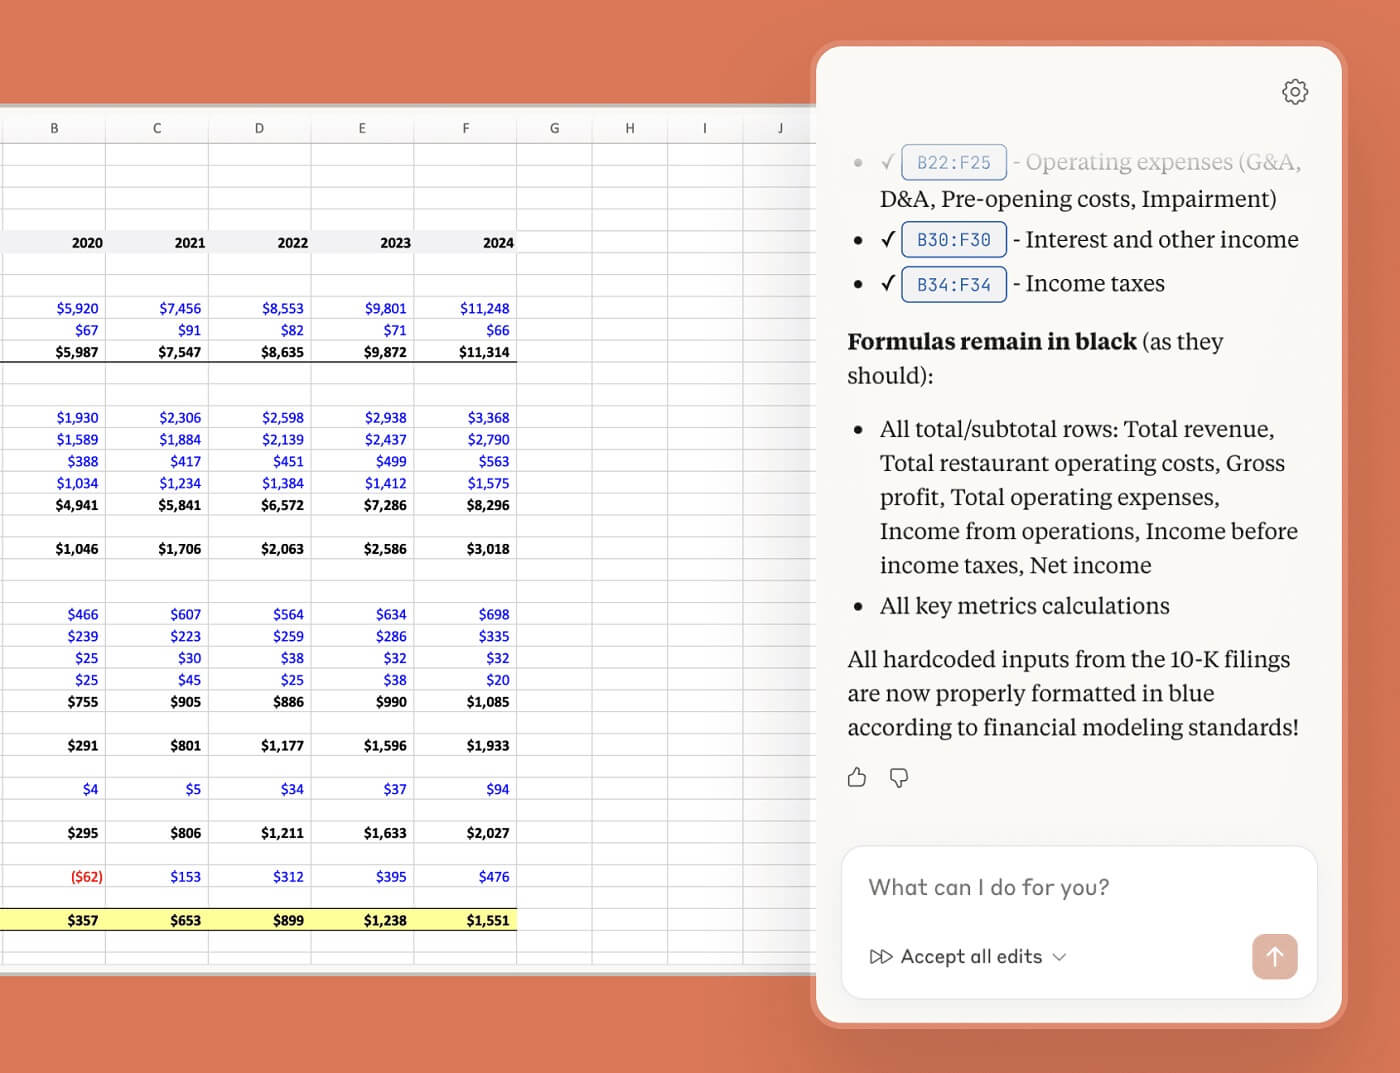Screen dimensions: 1400x1073
Task: Select column B header
Action: tap(54, 128)
